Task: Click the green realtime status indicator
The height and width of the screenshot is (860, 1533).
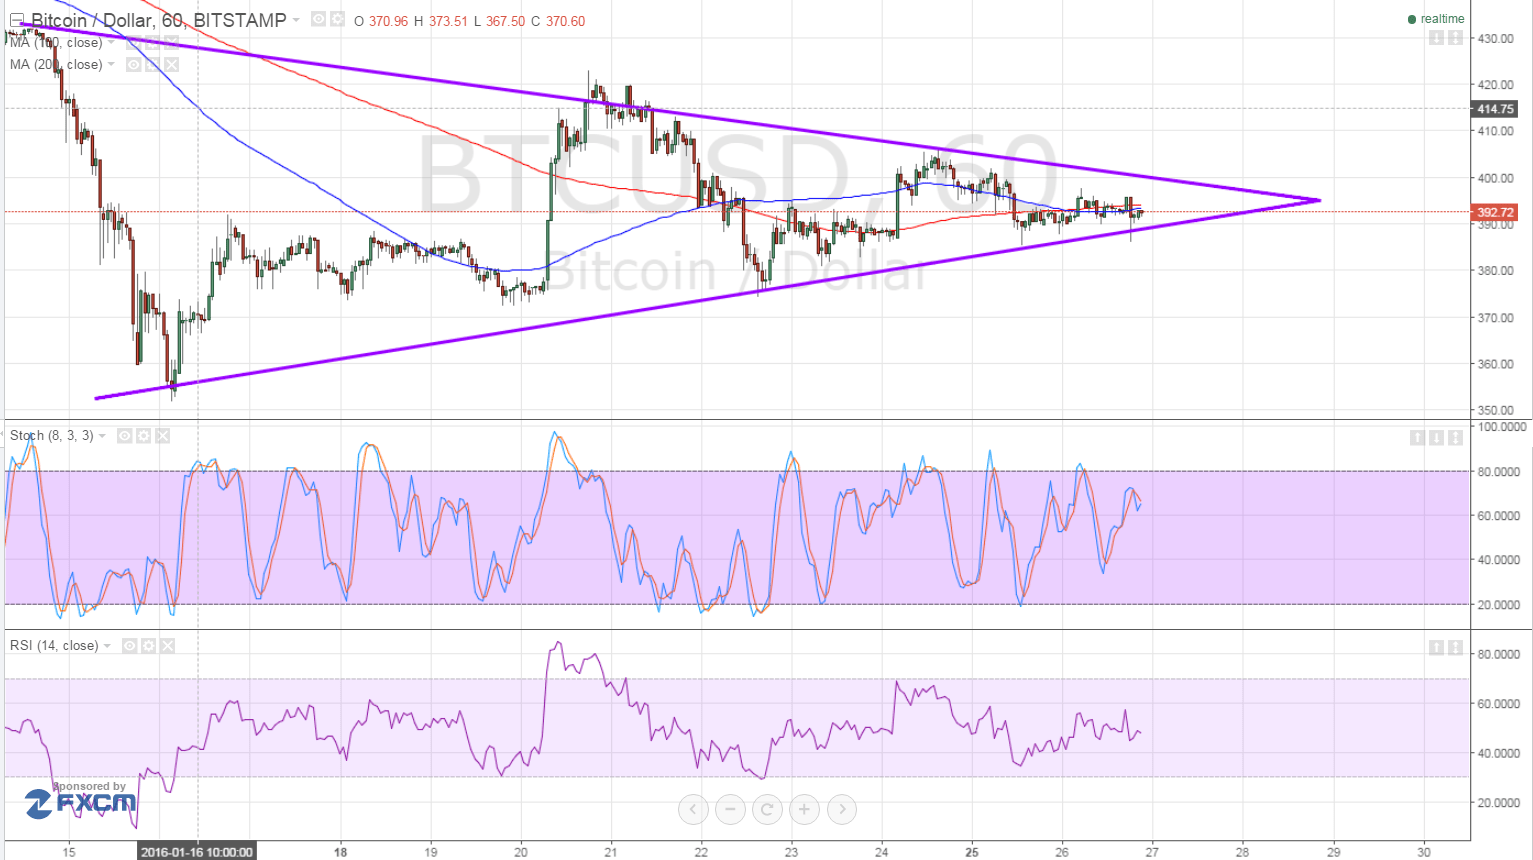Action: click(x=1436, y=19)
